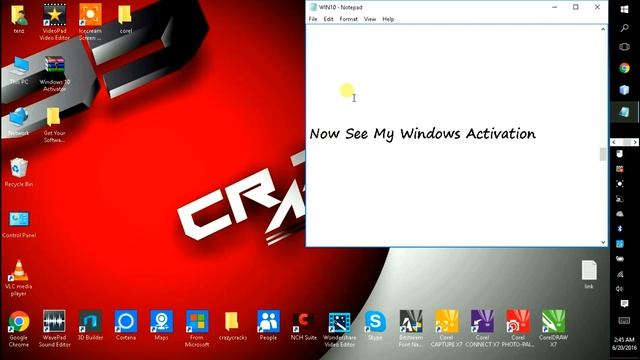This screenshot has height=360, width=640.
Task: Click the Notepad vertical scrollbar thumb
Action: 603,154
